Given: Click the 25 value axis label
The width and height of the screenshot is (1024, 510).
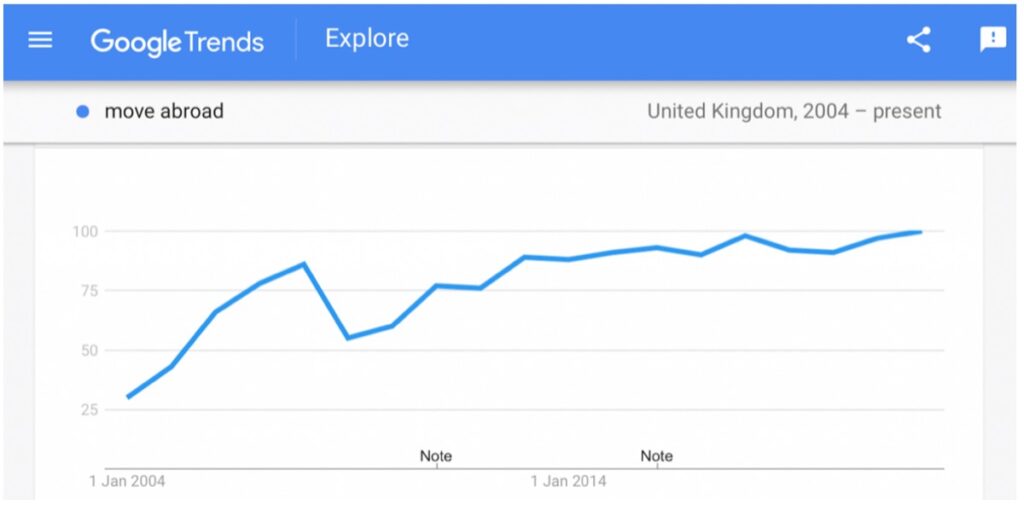Looking at the screenshot, I should [x=88, y=410].
